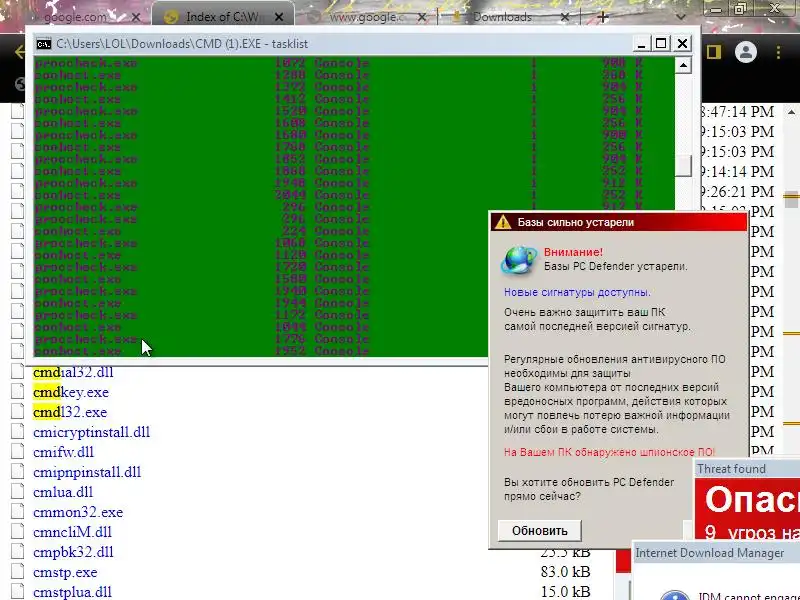
Task: Open the cmdl32.exe link
Action: tap(70, 412)
